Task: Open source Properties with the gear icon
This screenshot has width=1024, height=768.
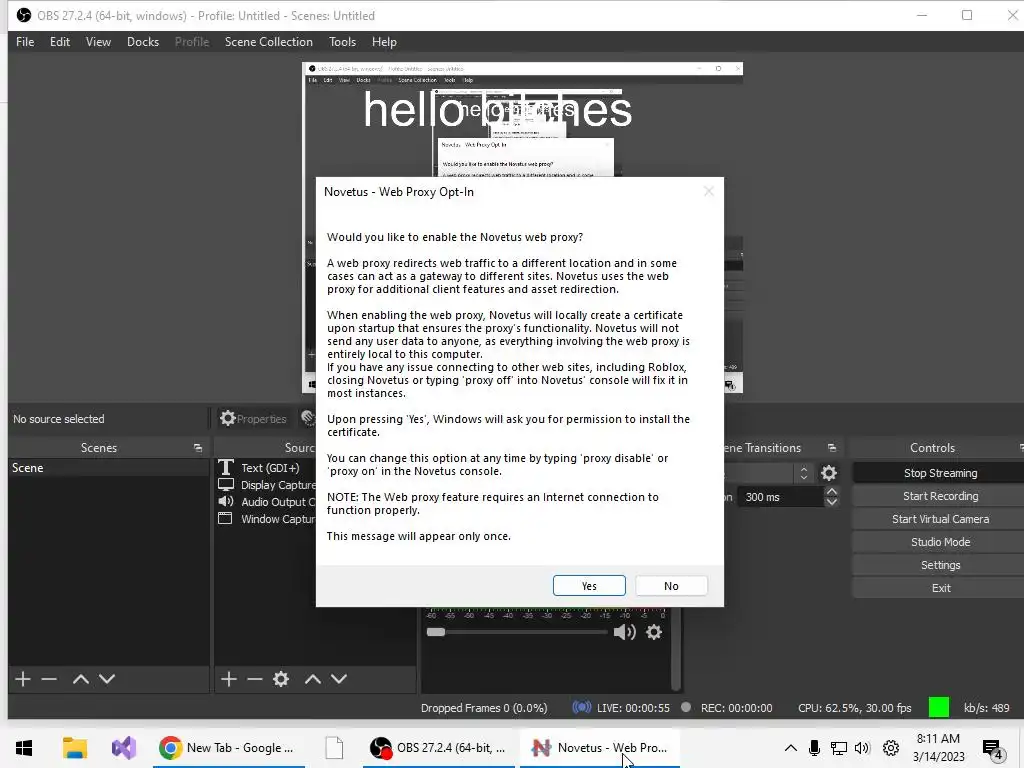Action: tap(253, 419)
